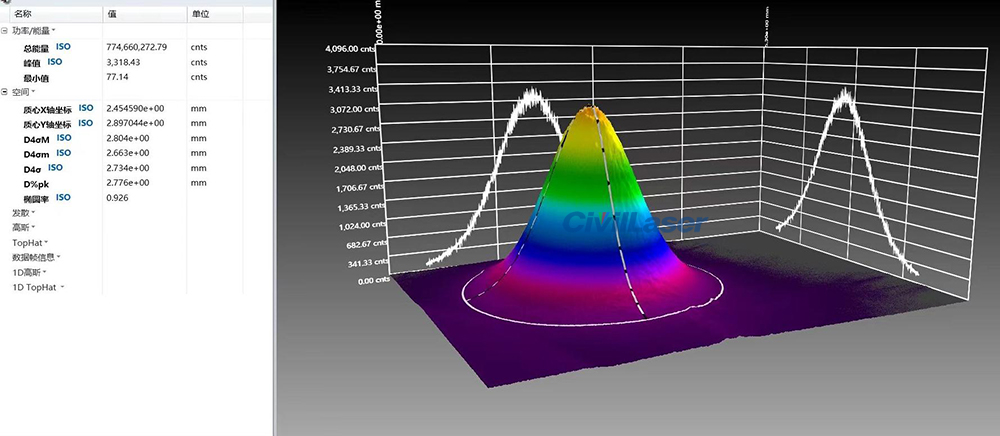Click the ISO badge beside D4σM
Image resolution: width=1000 pixels, height=436 pixels.
(x=64, y=137)
